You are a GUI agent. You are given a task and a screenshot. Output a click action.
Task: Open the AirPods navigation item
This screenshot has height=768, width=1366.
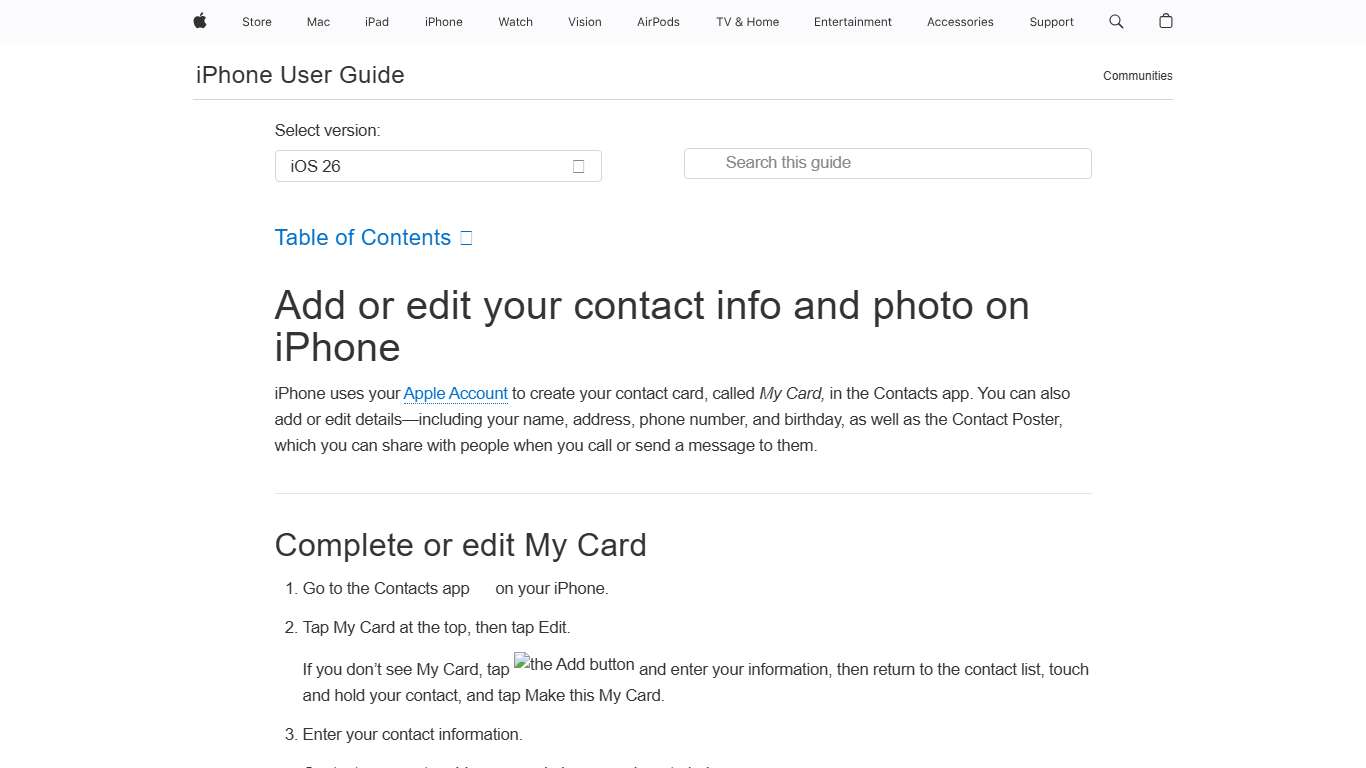point(658,21)
